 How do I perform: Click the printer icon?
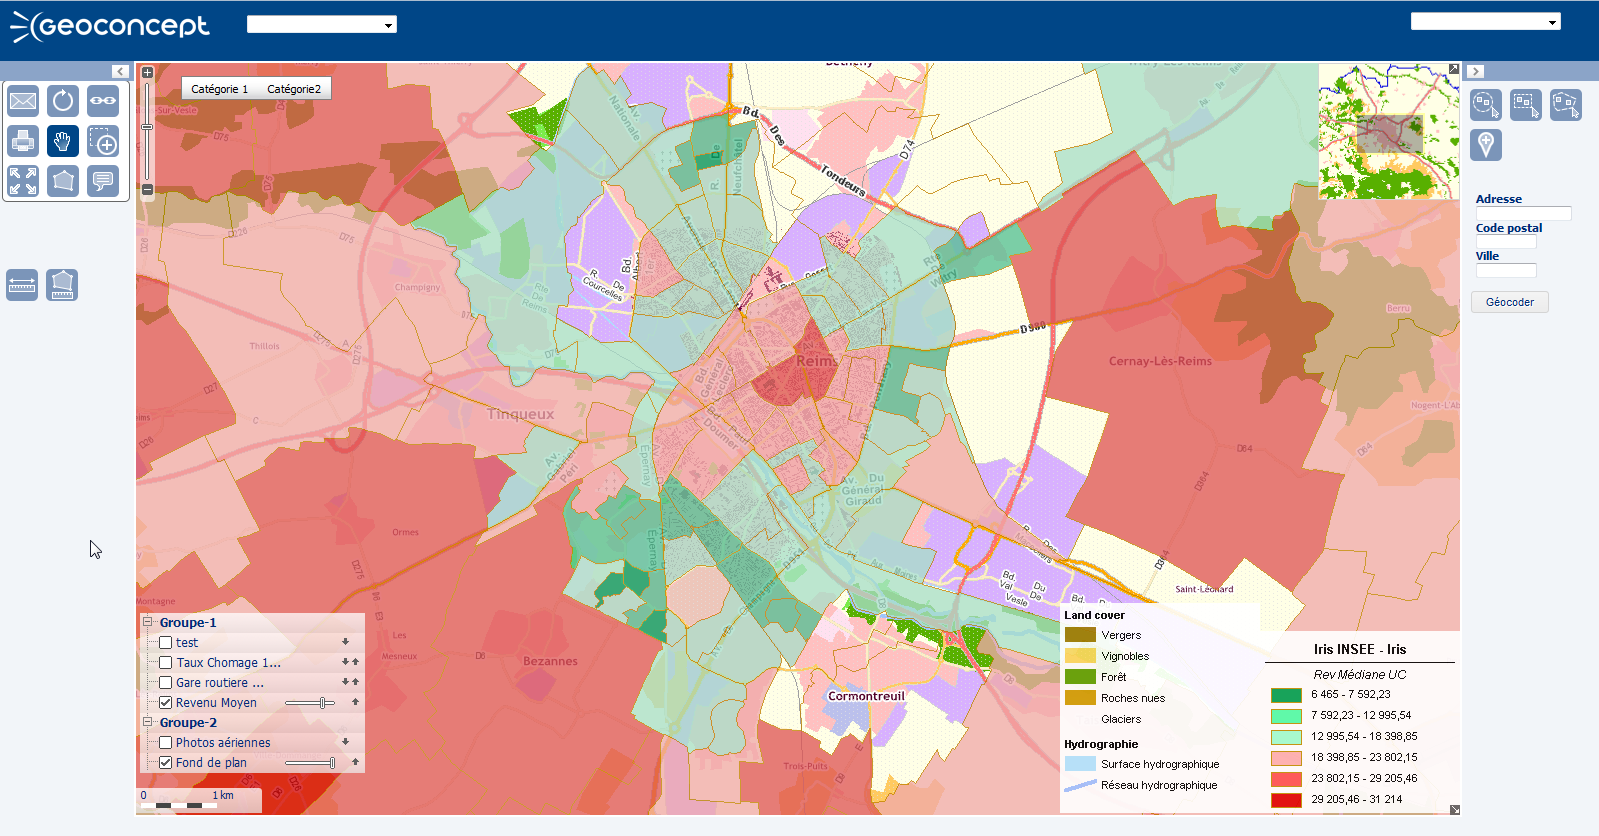click(x=23, y=141)
